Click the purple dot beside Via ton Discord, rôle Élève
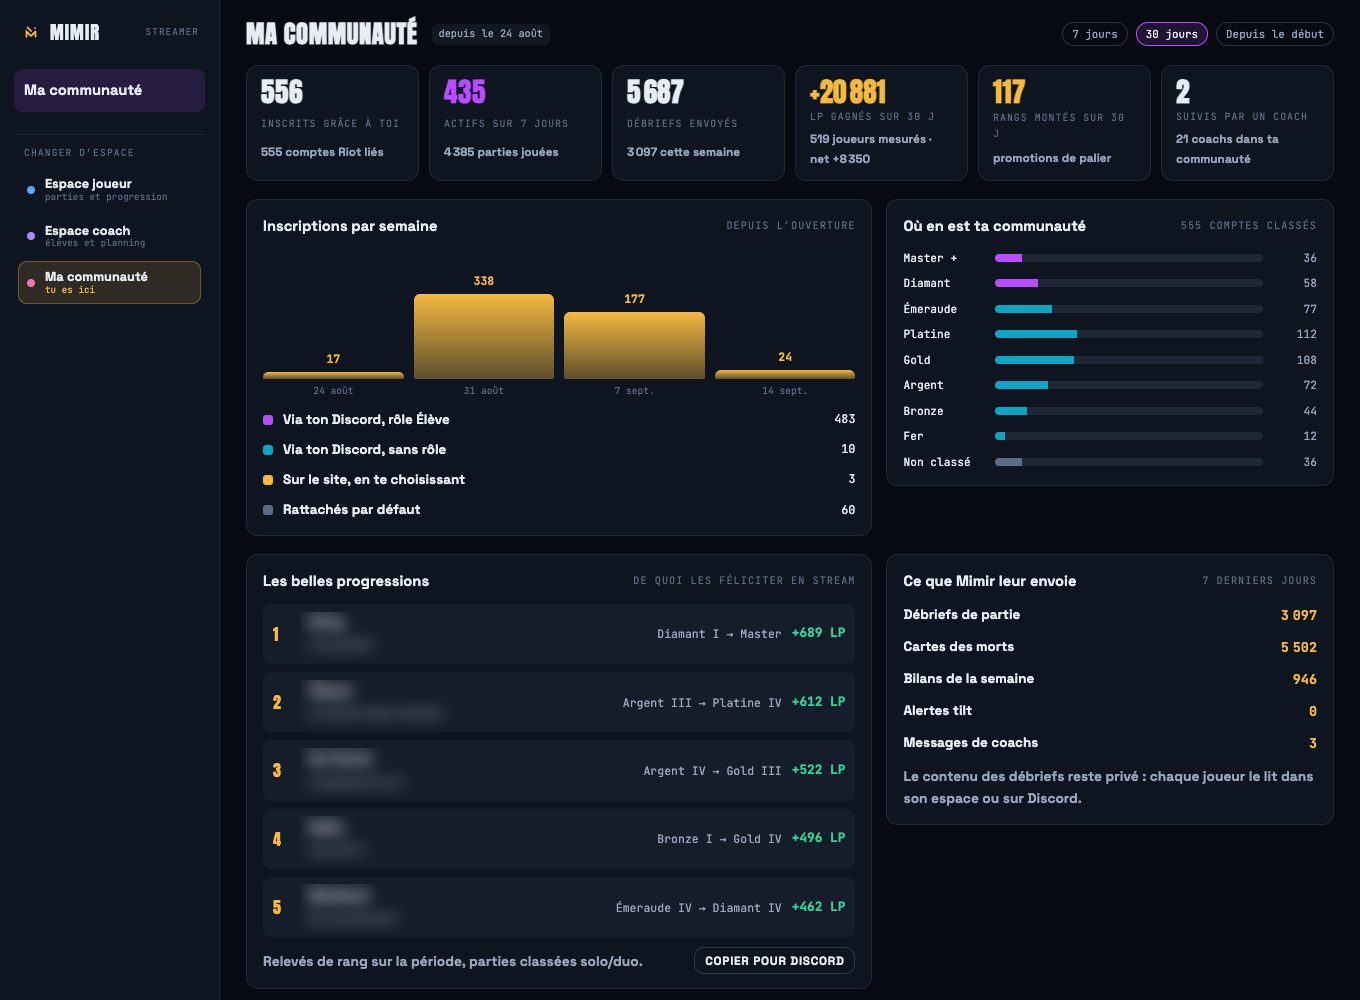 268,420
